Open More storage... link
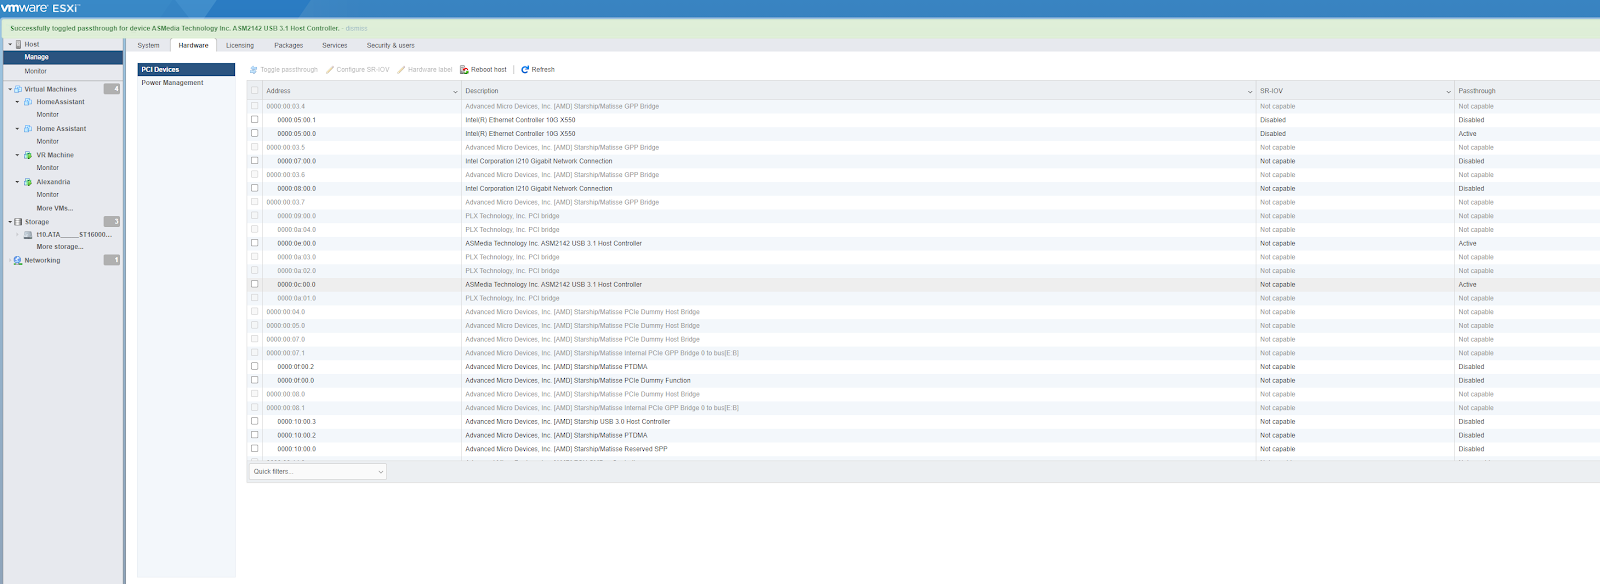The image size is (1600, 584). click(x=60, y=247)
